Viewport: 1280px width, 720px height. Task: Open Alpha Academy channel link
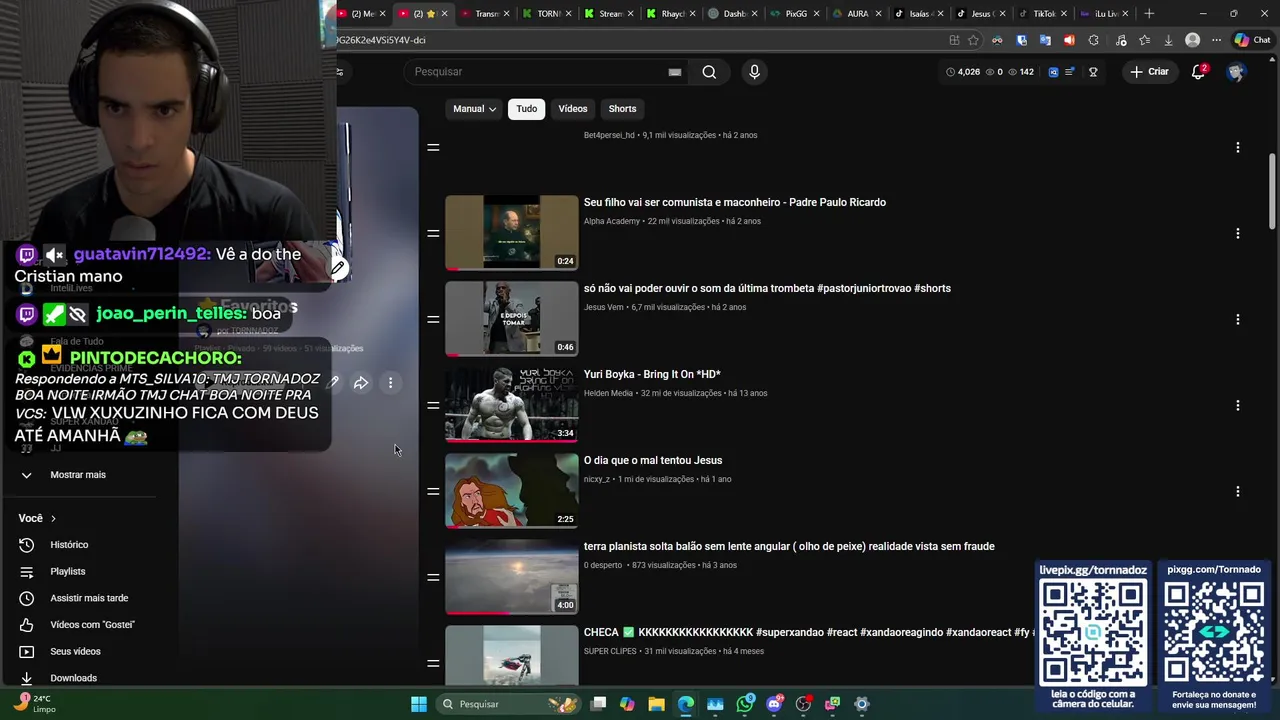(x=612, y=221)
